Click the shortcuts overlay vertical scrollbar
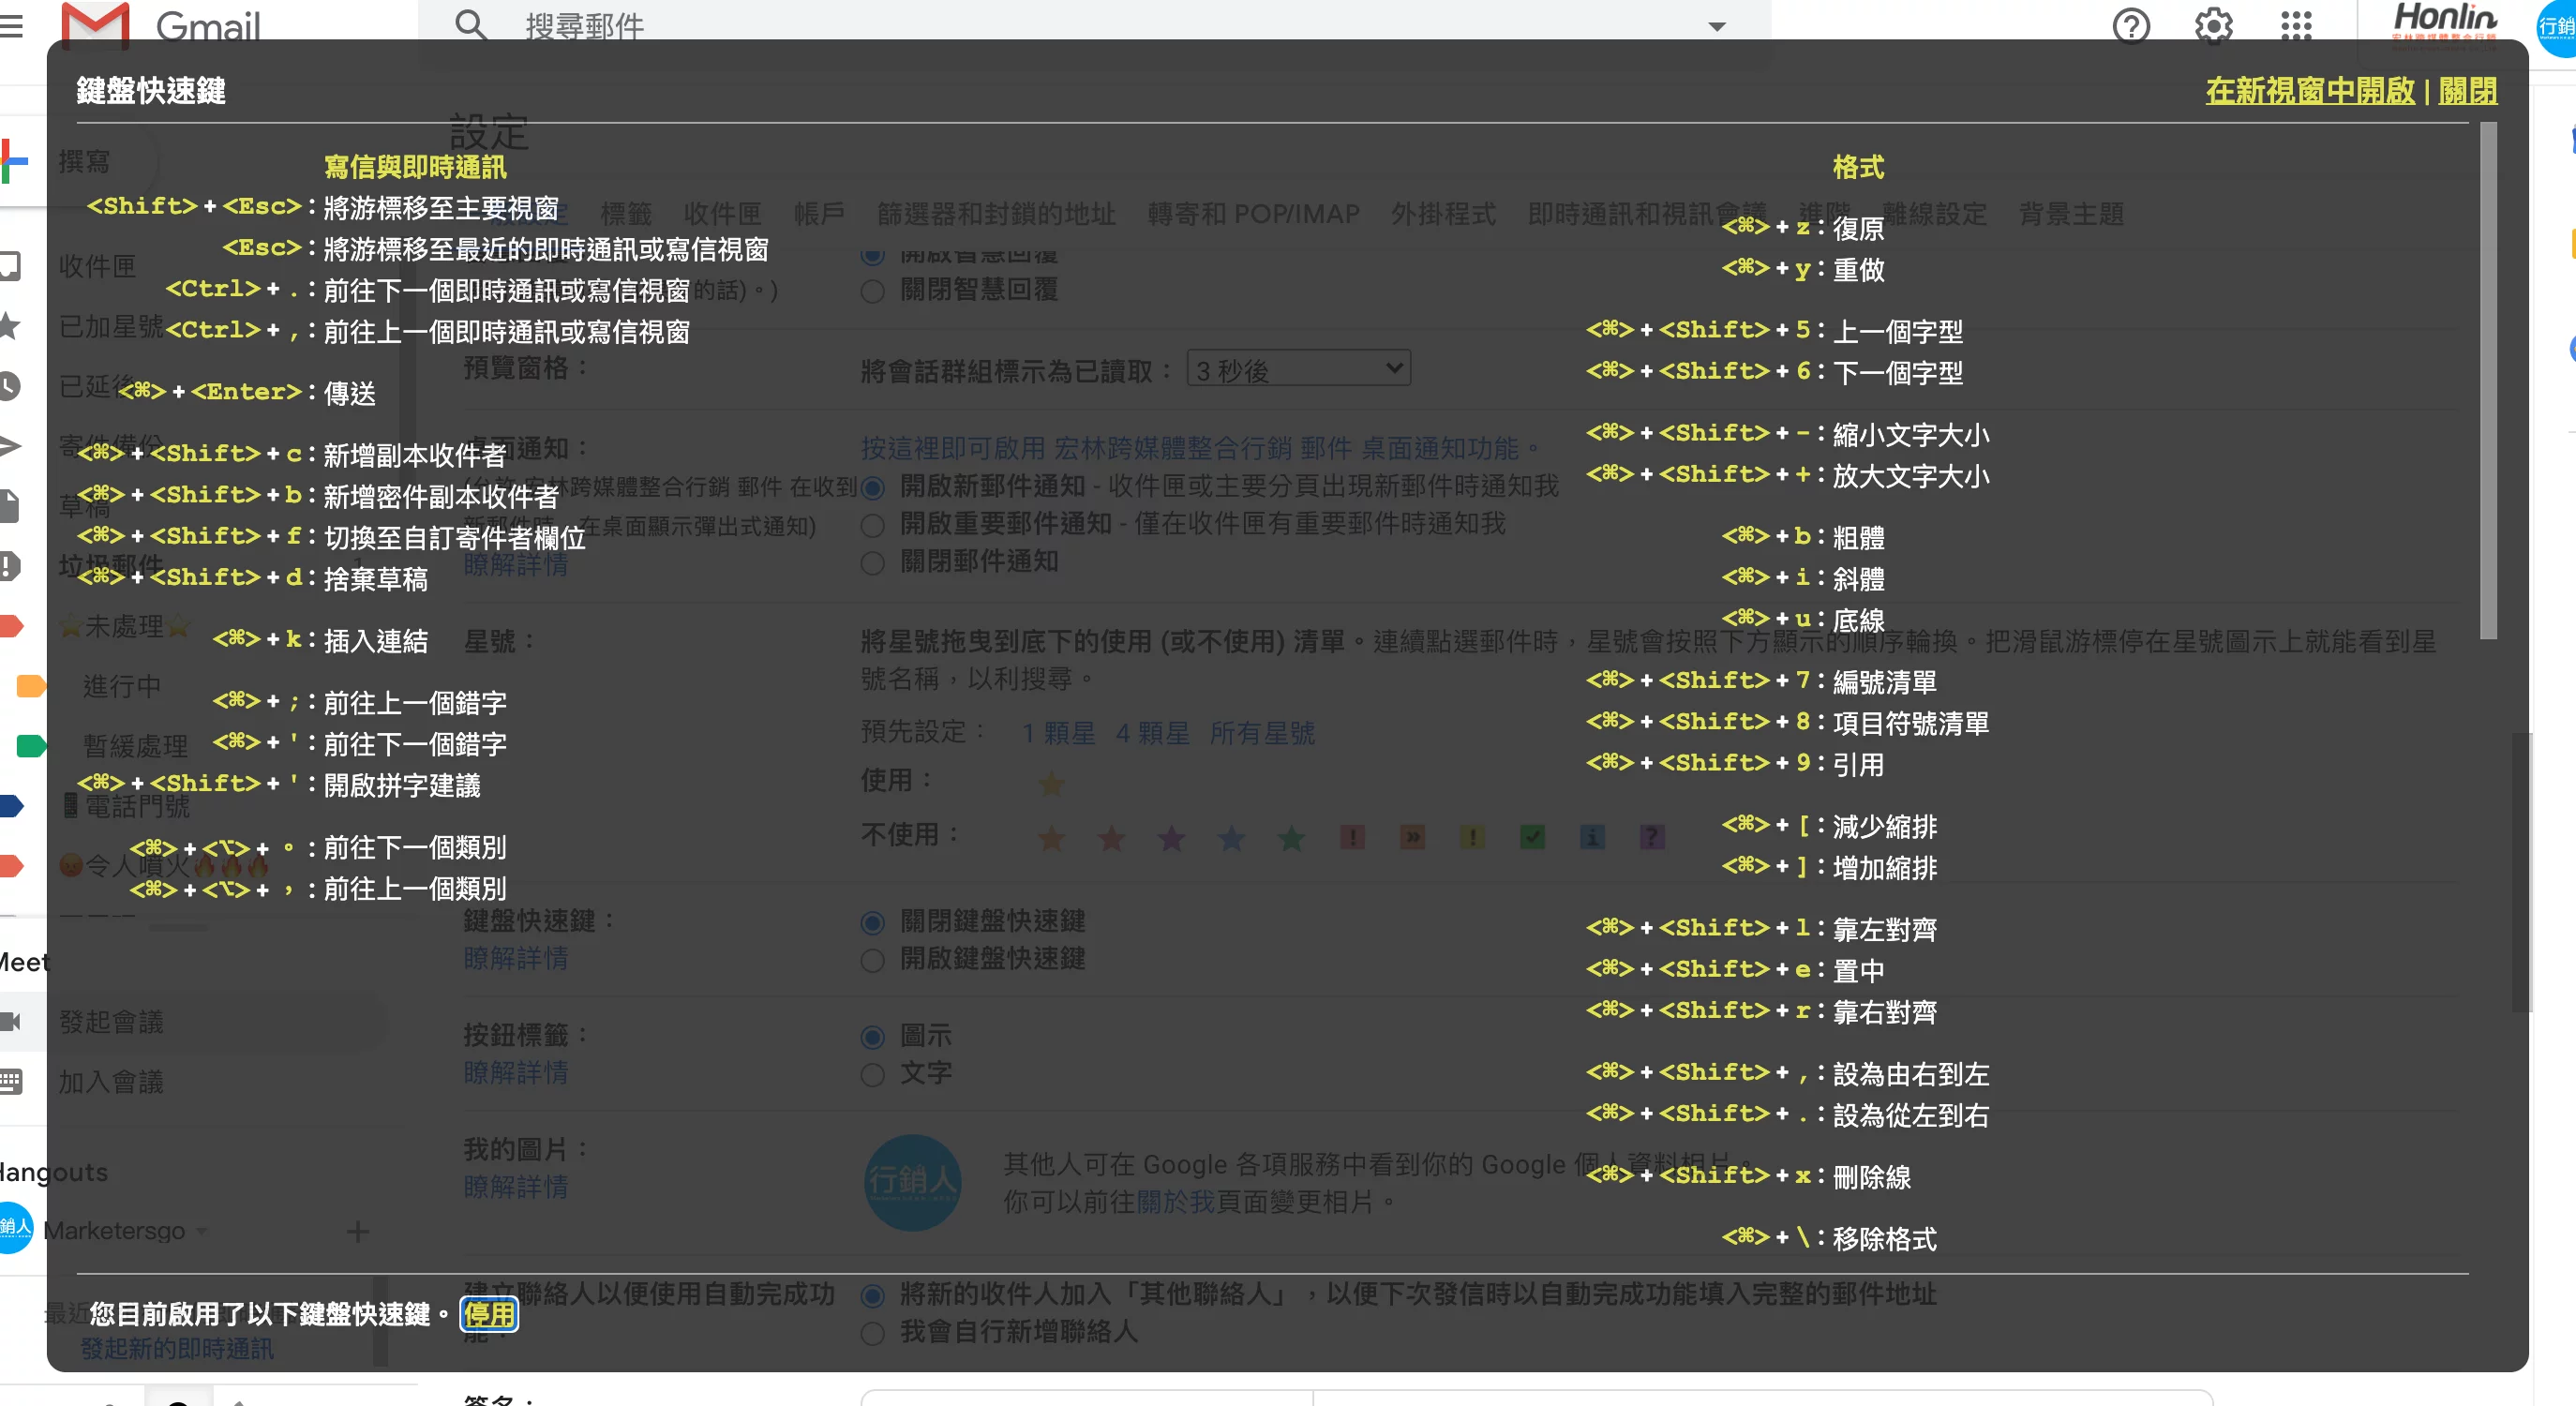 click(2488, 380)
